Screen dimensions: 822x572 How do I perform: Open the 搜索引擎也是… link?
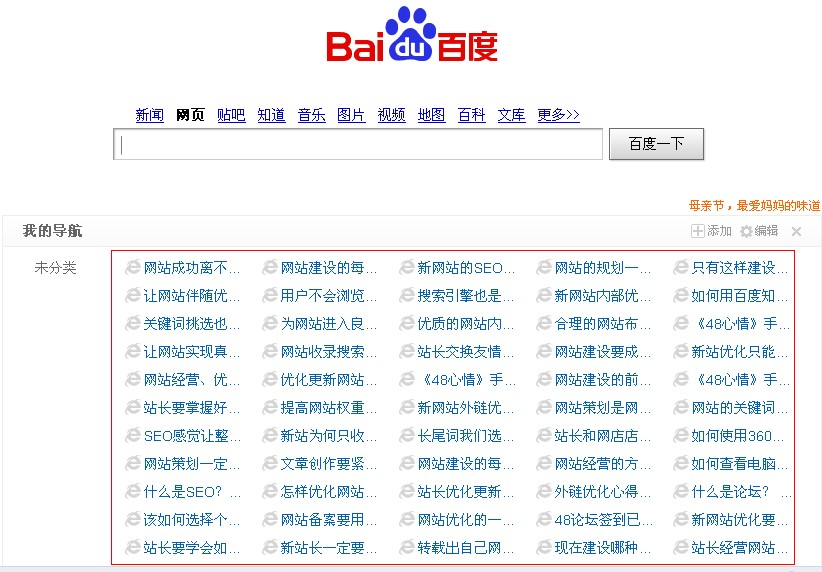[466, 296]
